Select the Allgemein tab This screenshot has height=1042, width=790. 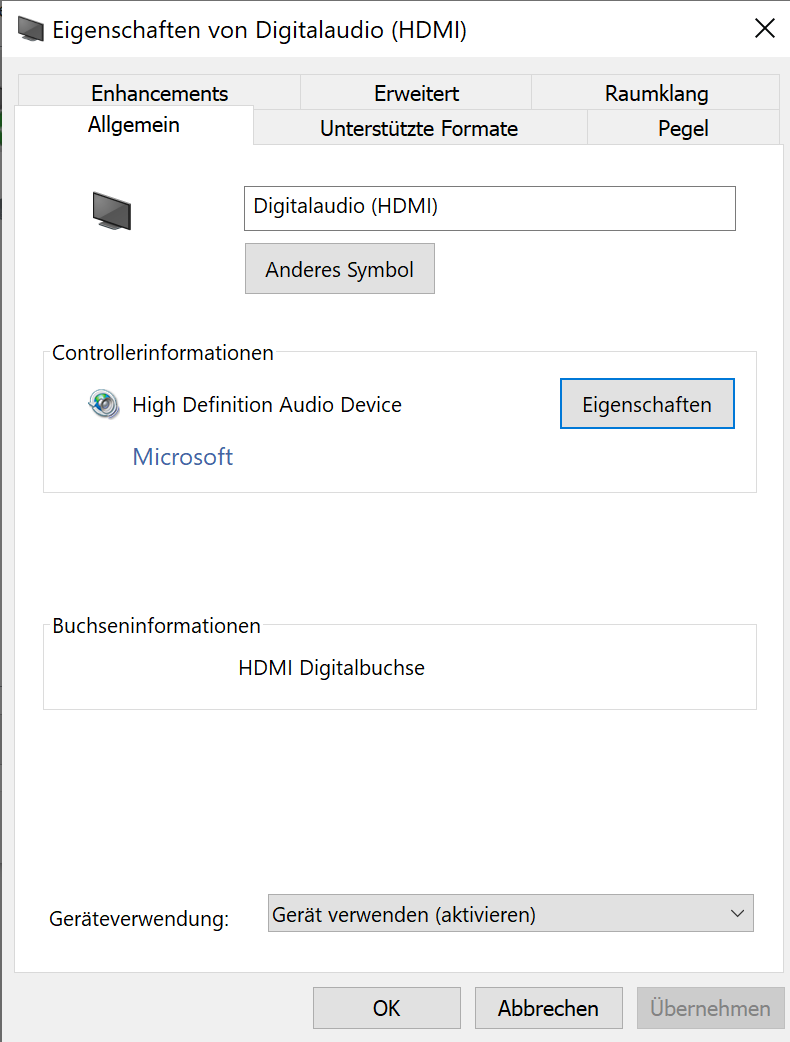click(x=134, y=125)
